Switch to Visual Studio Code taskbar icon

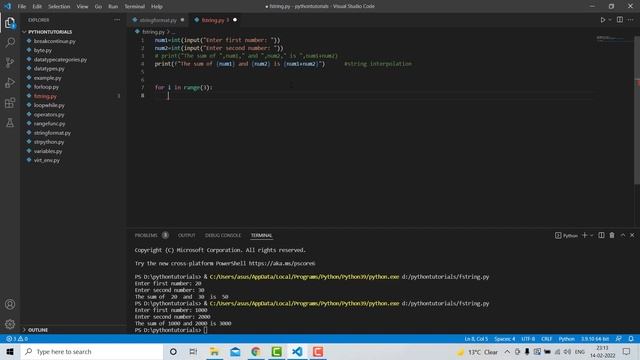[297, 351]
